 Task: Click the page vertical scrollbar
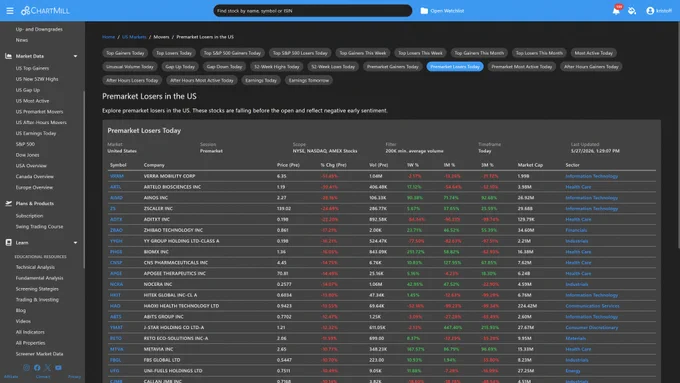coord(678,134)
